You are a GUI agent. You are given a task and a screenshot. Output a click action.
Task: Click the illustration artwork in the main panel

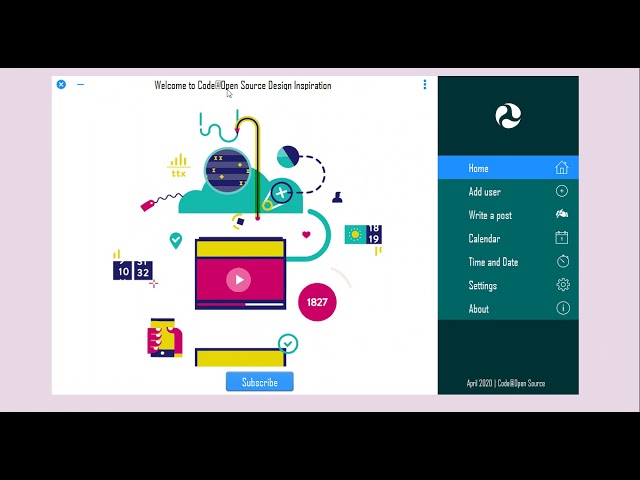(247, 238)
